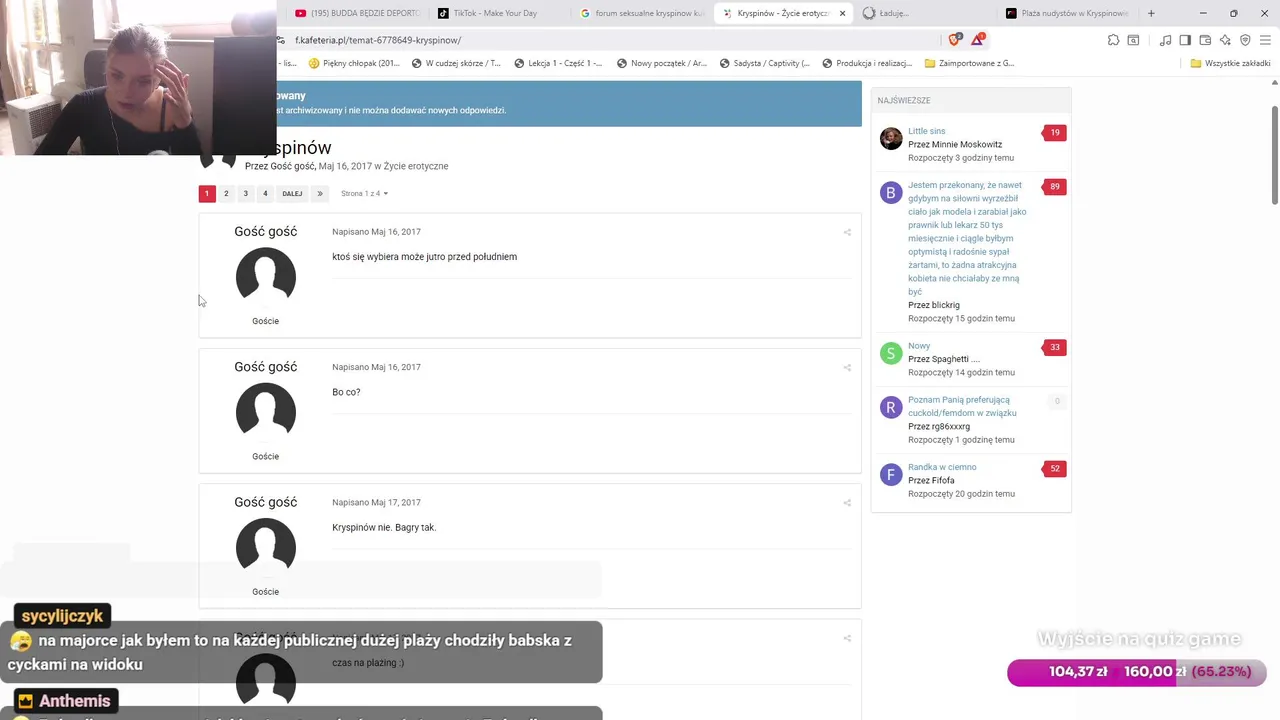
Task: Click guest avatar on the first post
Action: 266,277
